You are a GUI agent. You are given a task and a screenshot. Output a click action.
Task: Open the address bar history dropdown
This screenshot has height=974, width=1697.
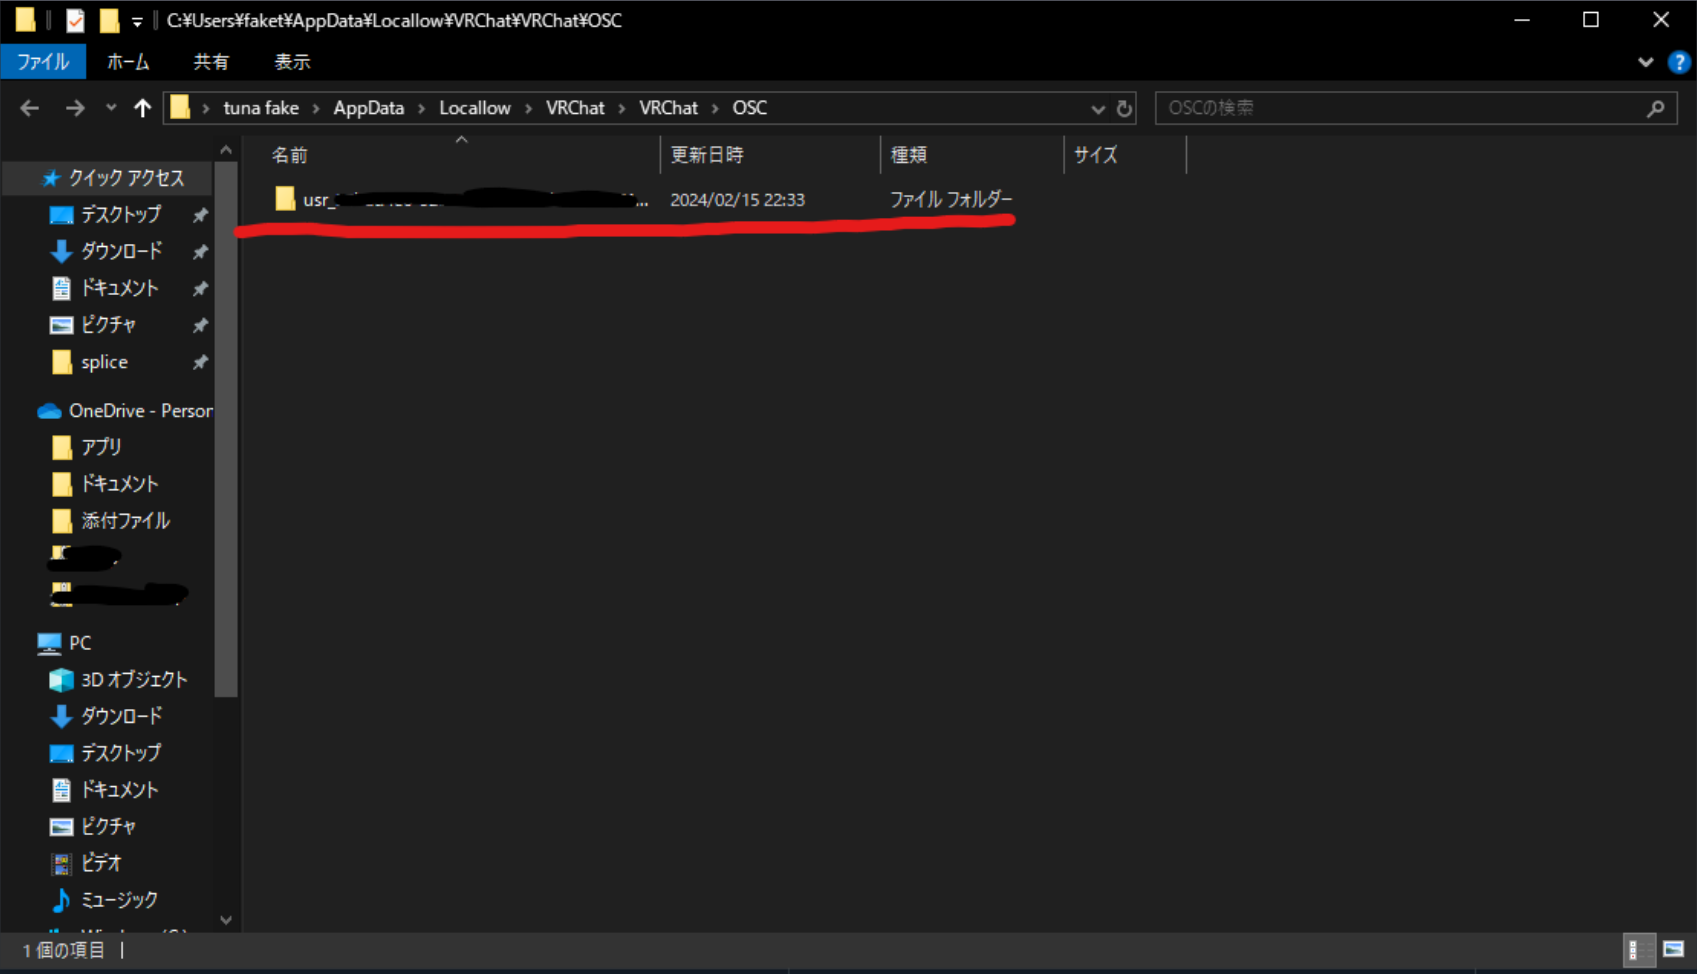pos(1097,108)
